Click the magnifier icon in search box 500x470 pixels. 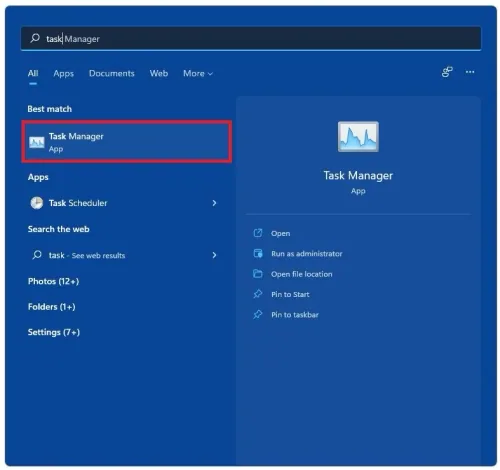tap(35, 38)
